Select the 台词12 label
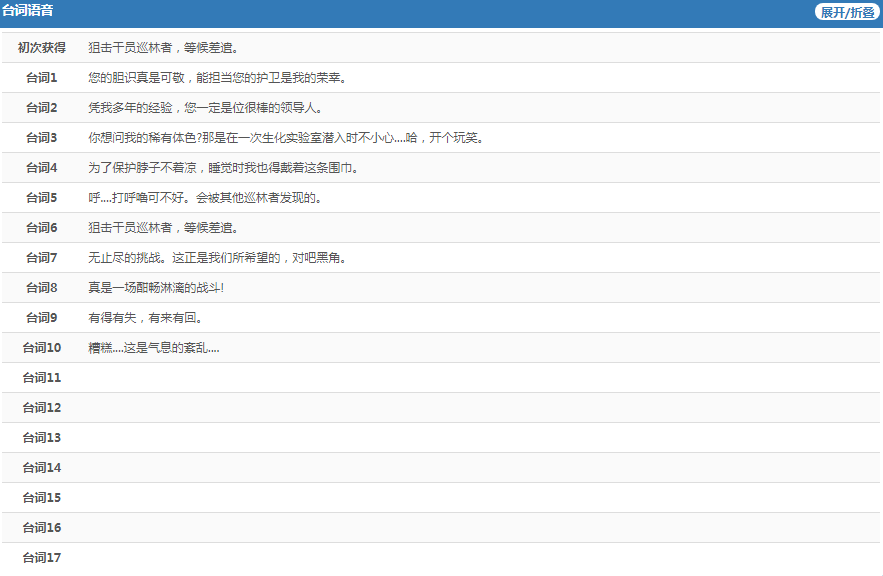This screenshot has height=576, width=883. tap(42, 408)
